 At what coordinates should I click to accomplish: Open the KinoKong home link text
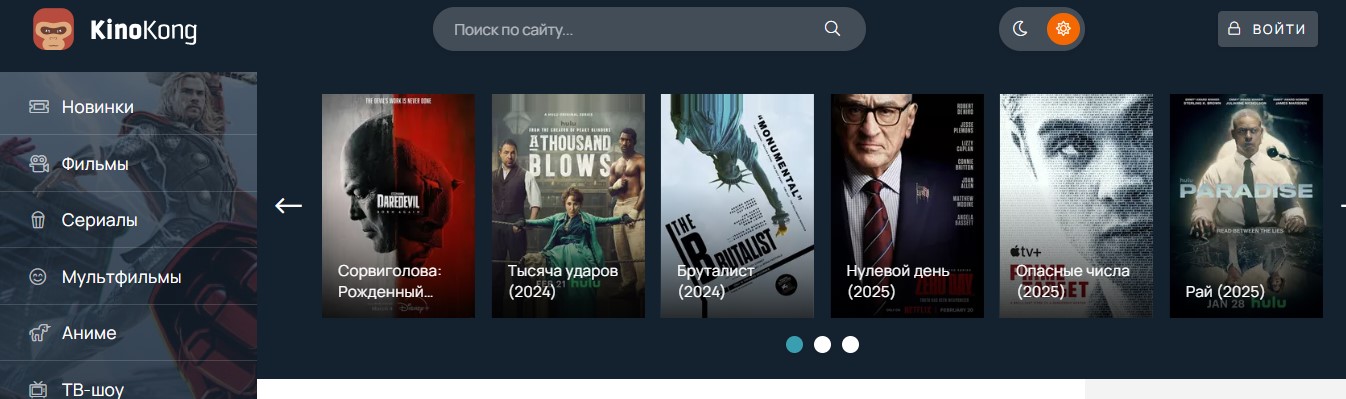click(x=143, y=31)
